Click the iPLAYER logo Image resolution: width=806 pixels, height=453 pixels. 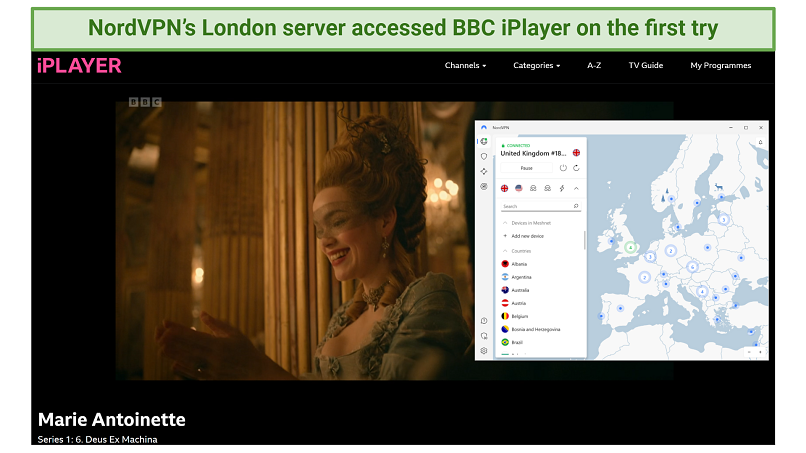click(79, 66)
